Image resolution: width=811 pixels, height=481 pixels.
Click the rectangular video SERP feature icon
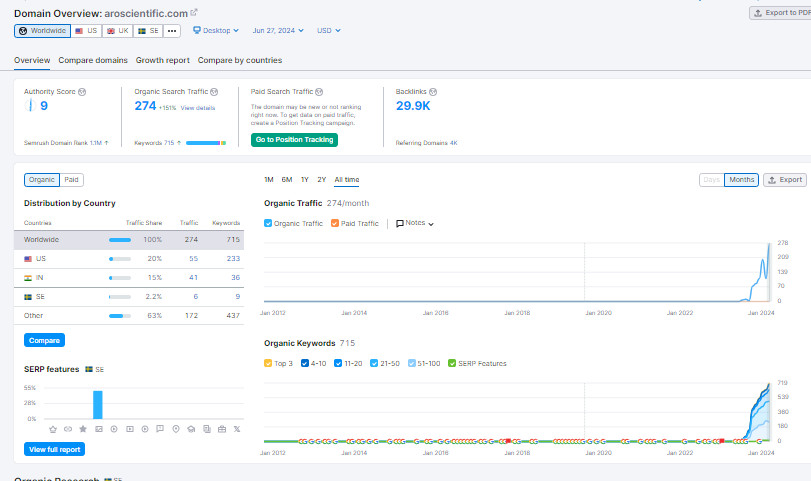(130, 429)
